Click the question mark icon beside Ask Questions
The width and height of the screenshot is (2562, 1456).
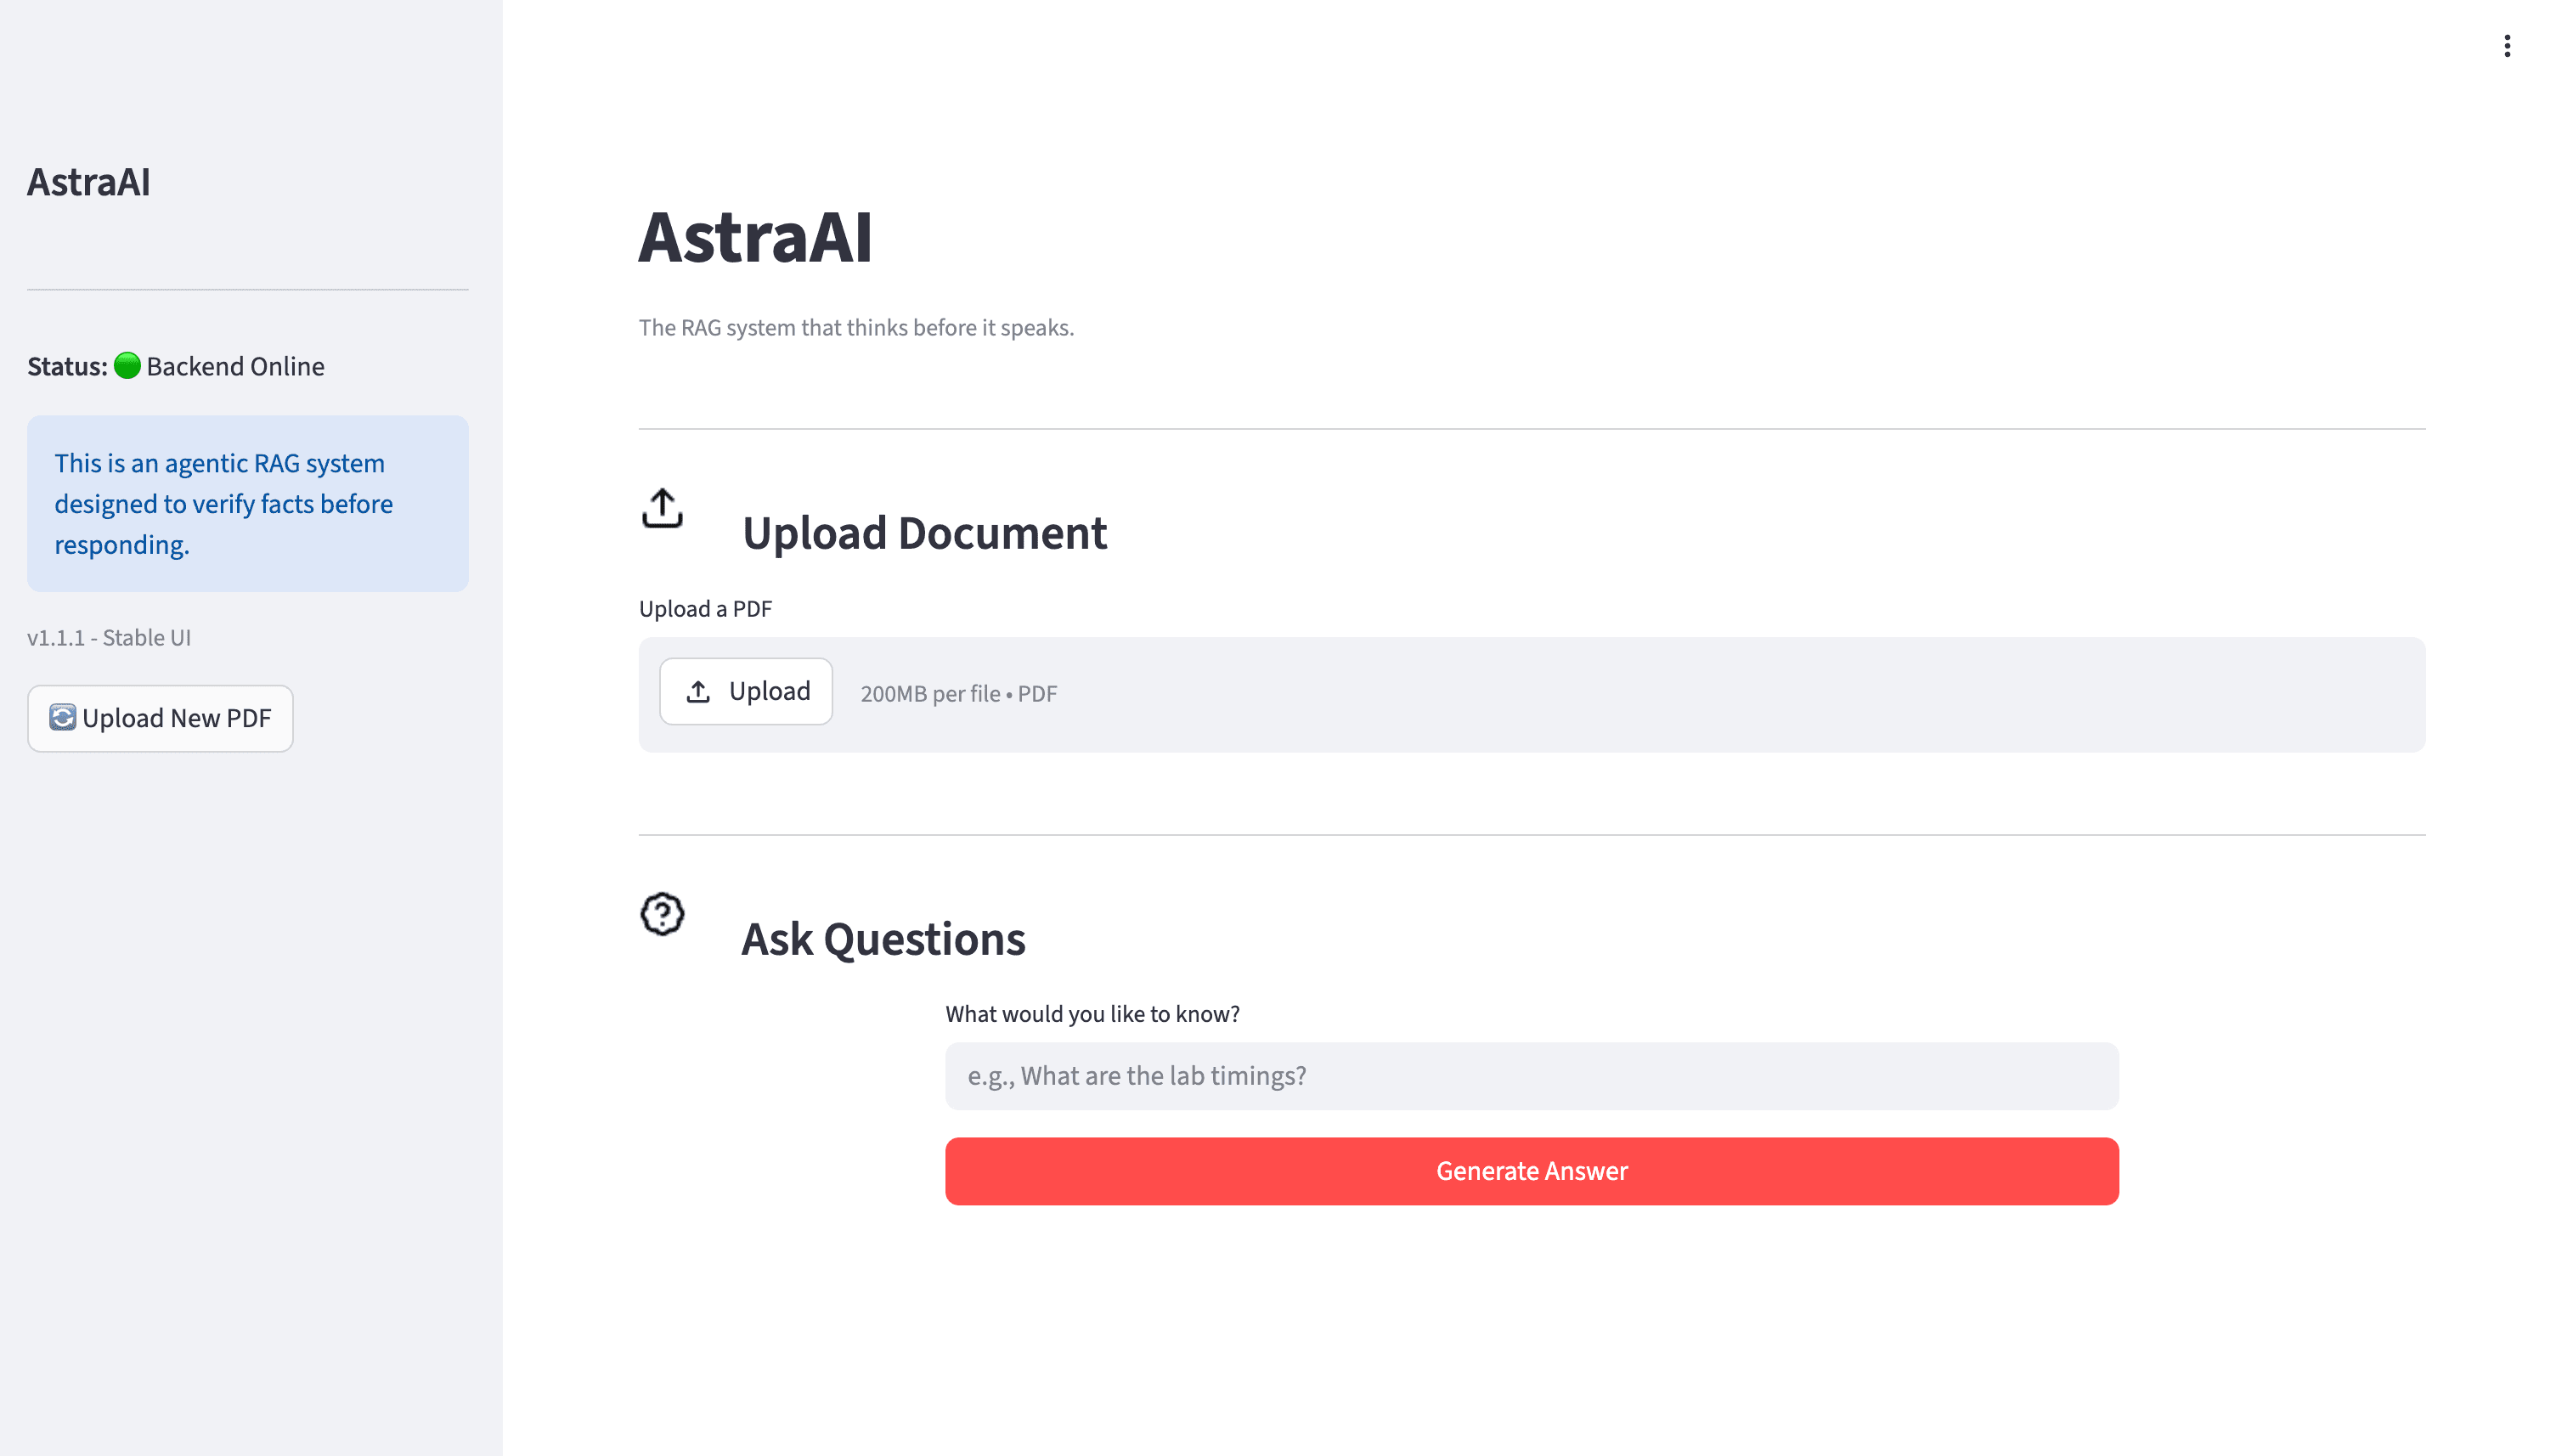pyautogui.click(x=661, y=915)
